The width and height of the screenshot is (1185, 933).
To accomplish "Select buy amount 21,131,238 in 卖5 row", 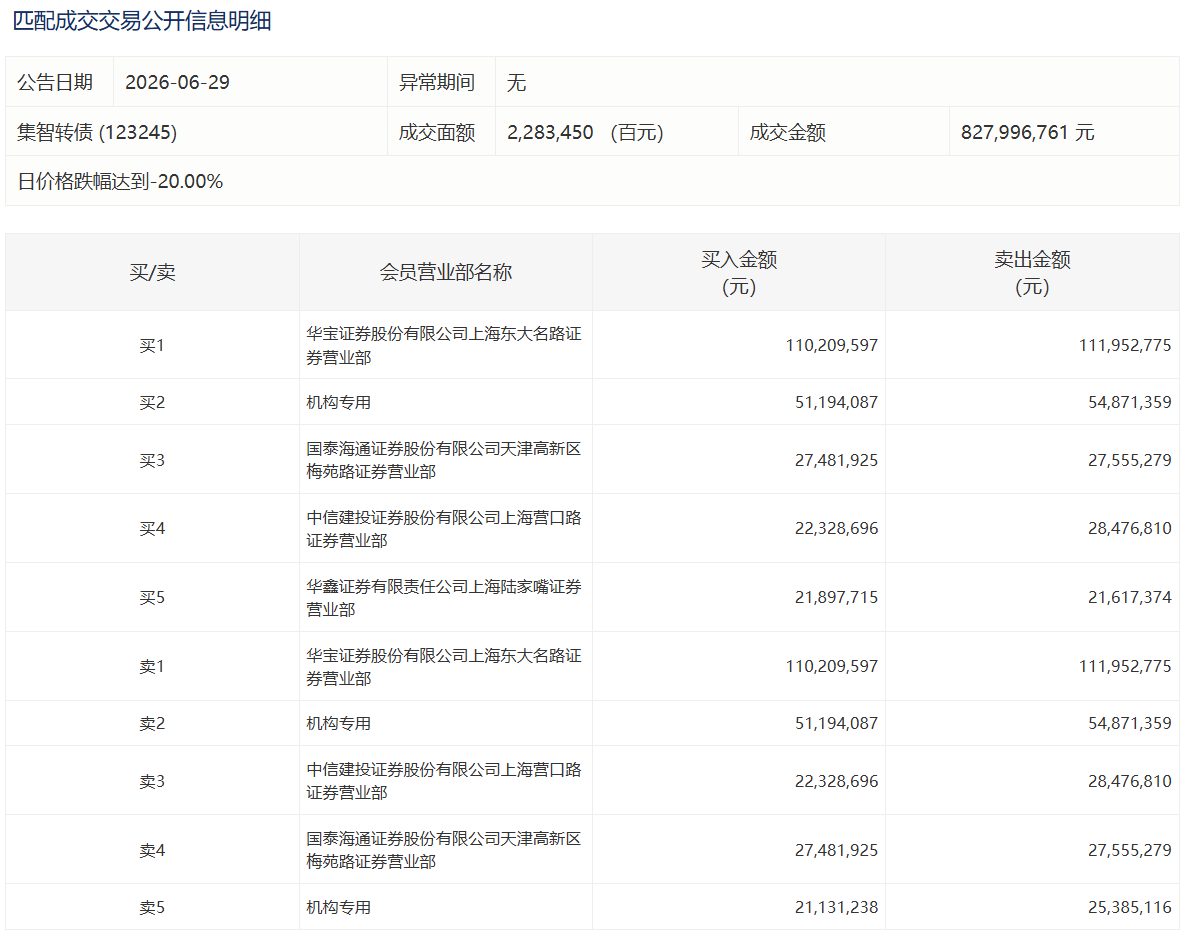I will coord(836,907).
